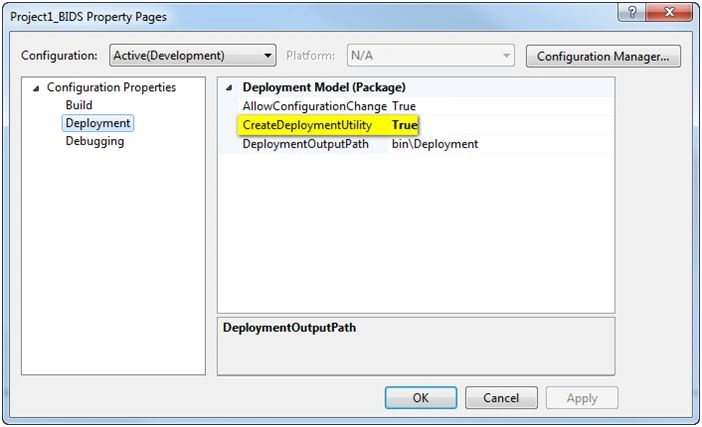
Task: Click the bold True value of CreateDeploymentUtility
Action: point(404,125)
